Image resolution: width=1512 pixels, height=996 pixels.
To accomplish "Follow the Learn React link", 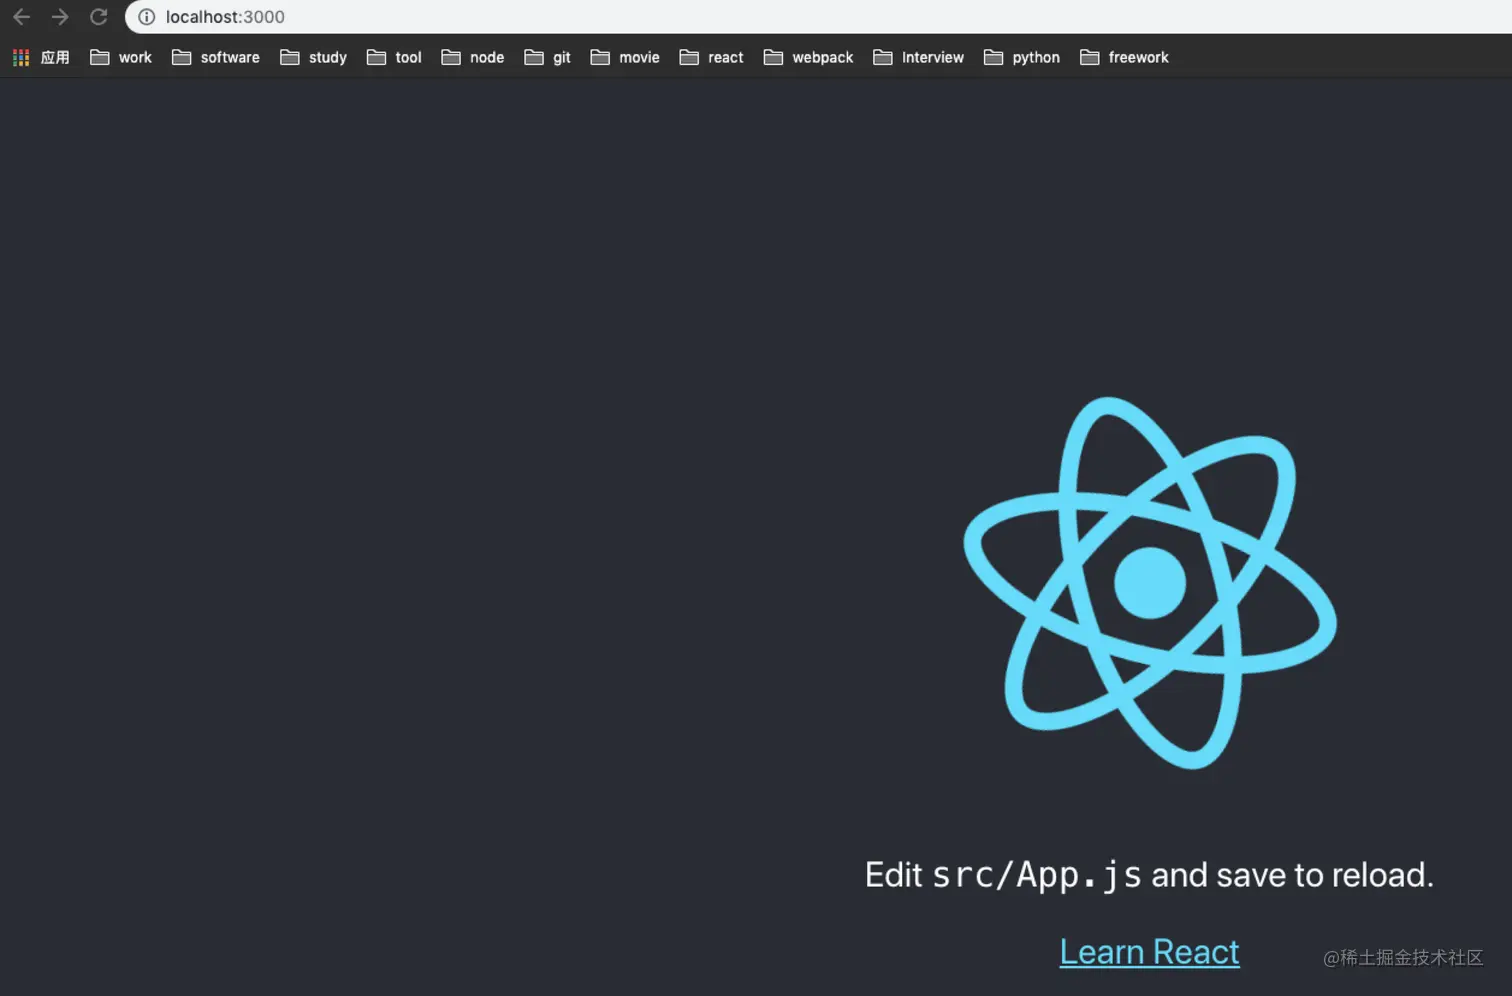I will click(x=1149, y=952).
